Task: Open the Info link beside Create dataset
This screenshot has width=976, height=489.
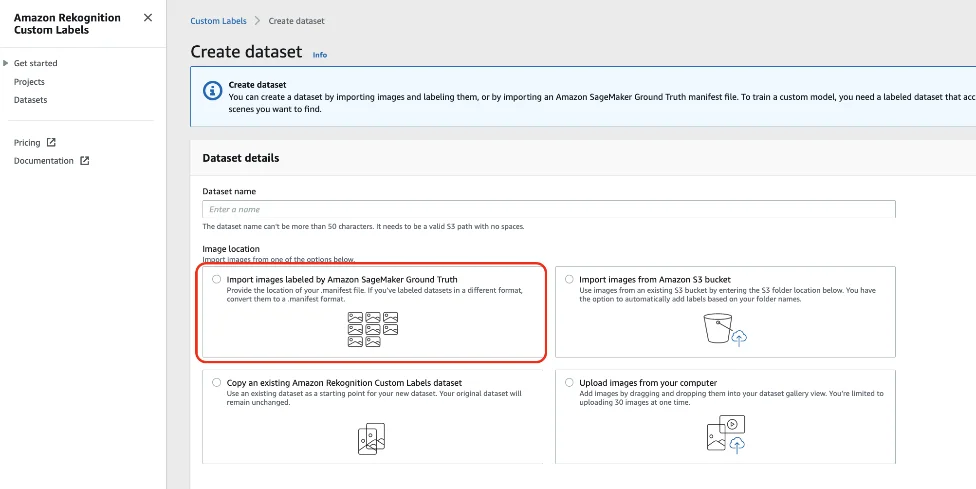Action: (x=320, y=55)
